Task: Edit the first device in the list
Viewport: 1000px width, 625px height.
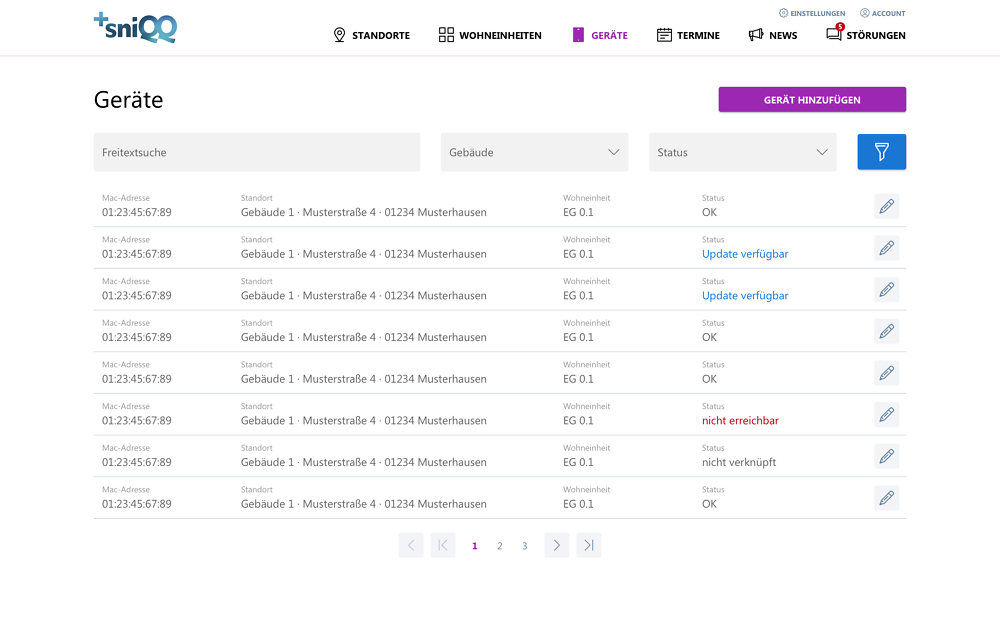Action: [x=886, y=207]
